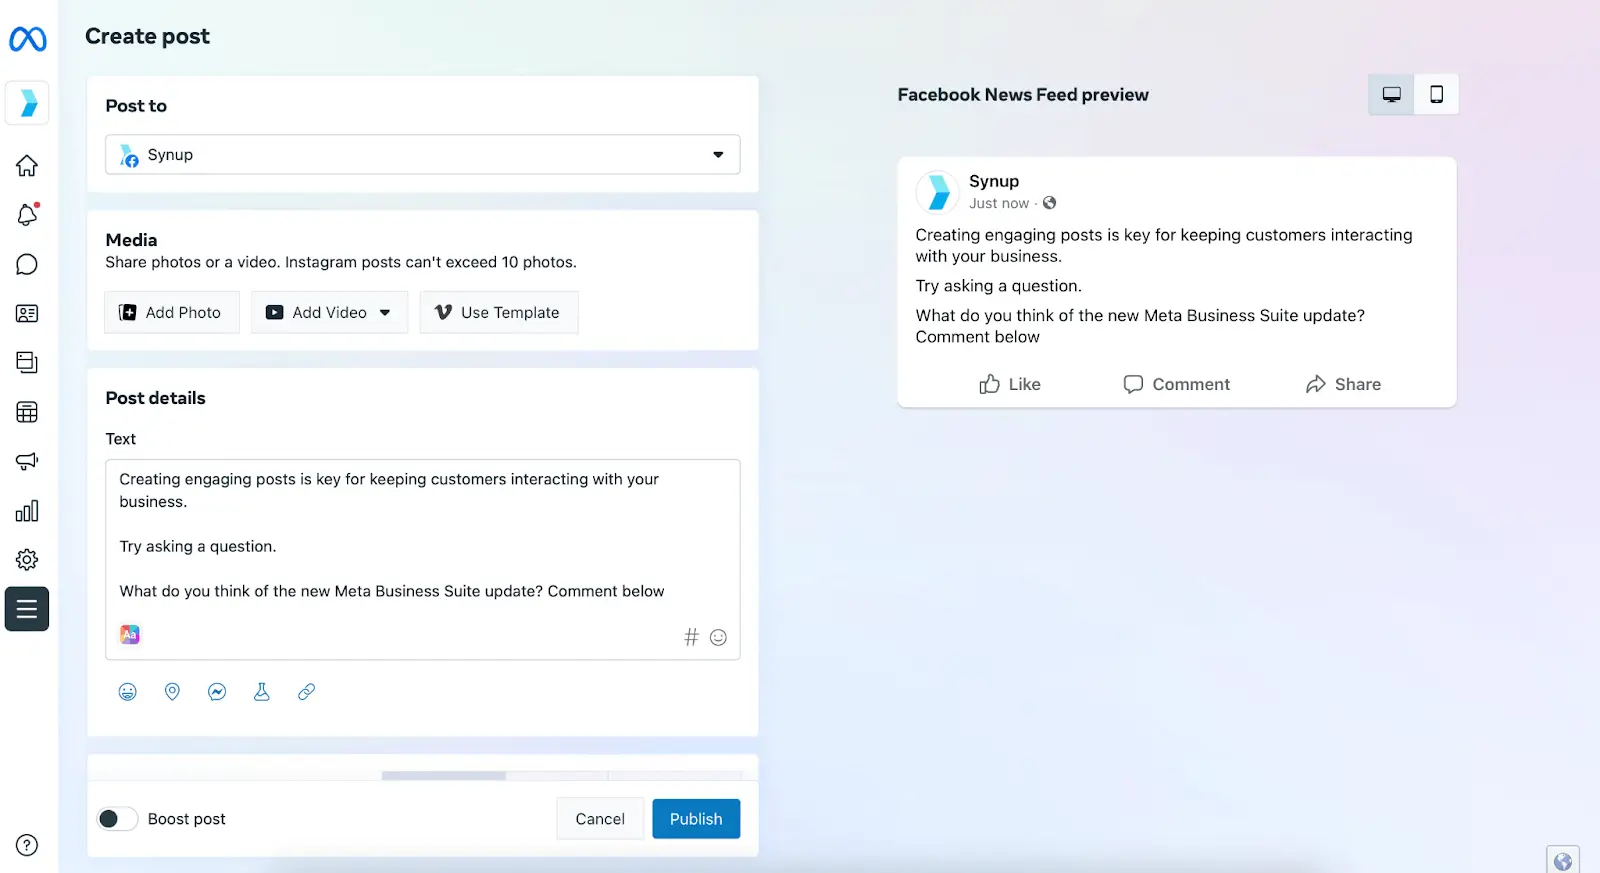This screenshot has height=873, width=1600.
Task: Add location pin to post
Action: point(172,691)
